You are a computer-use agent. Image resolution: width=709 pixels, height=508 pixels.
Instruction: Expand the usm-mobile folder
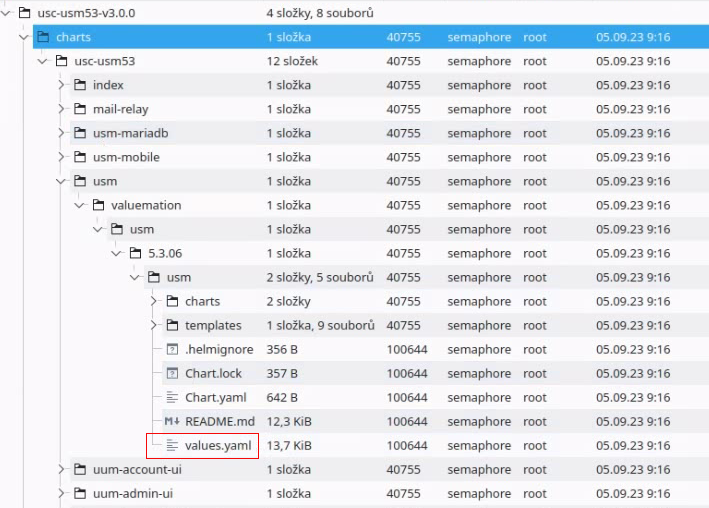click(61, 157)
